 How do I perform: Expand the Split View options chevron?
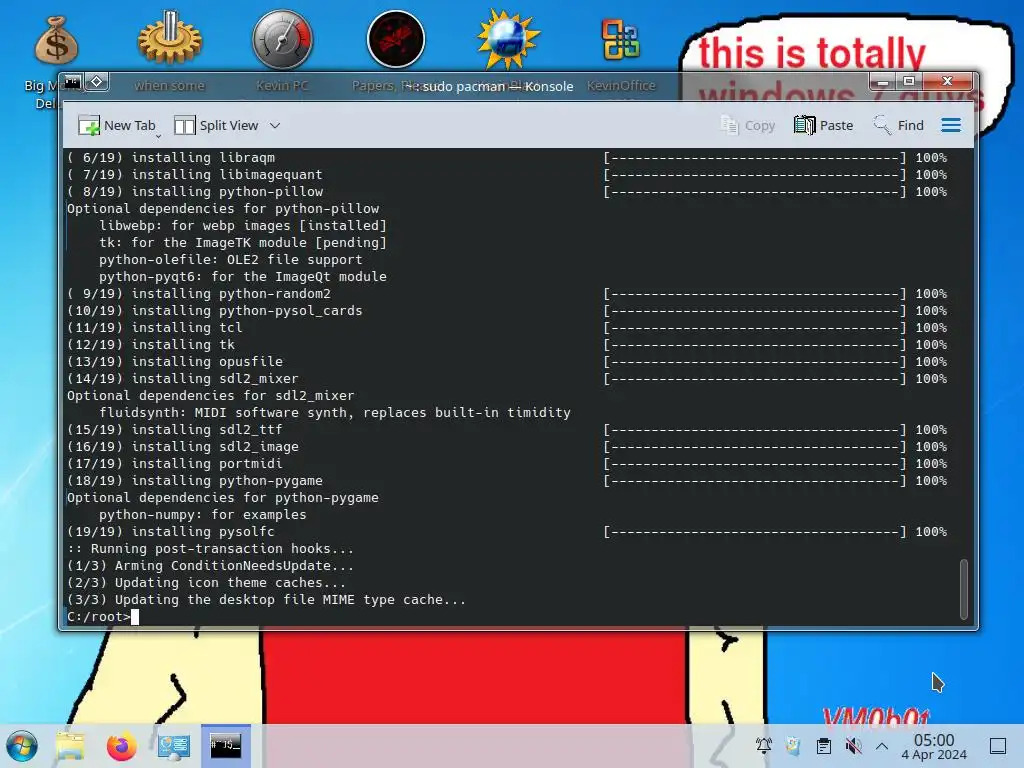click(x=275, y=125)
